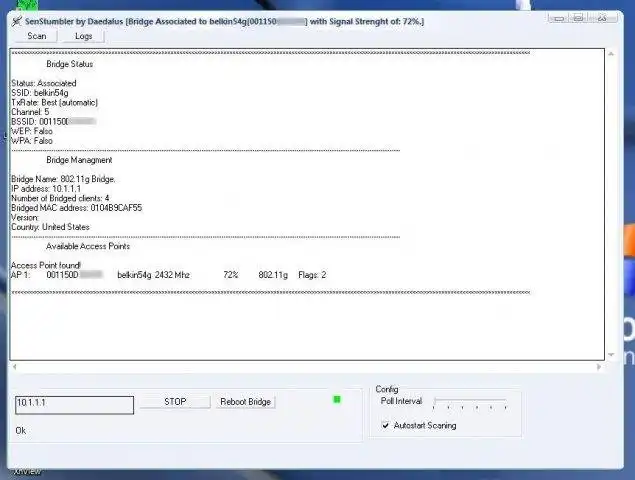Click the 'Poll Interval' label
Image resolution: width=635 pixels, height=480 pixels.
[401, 401]
